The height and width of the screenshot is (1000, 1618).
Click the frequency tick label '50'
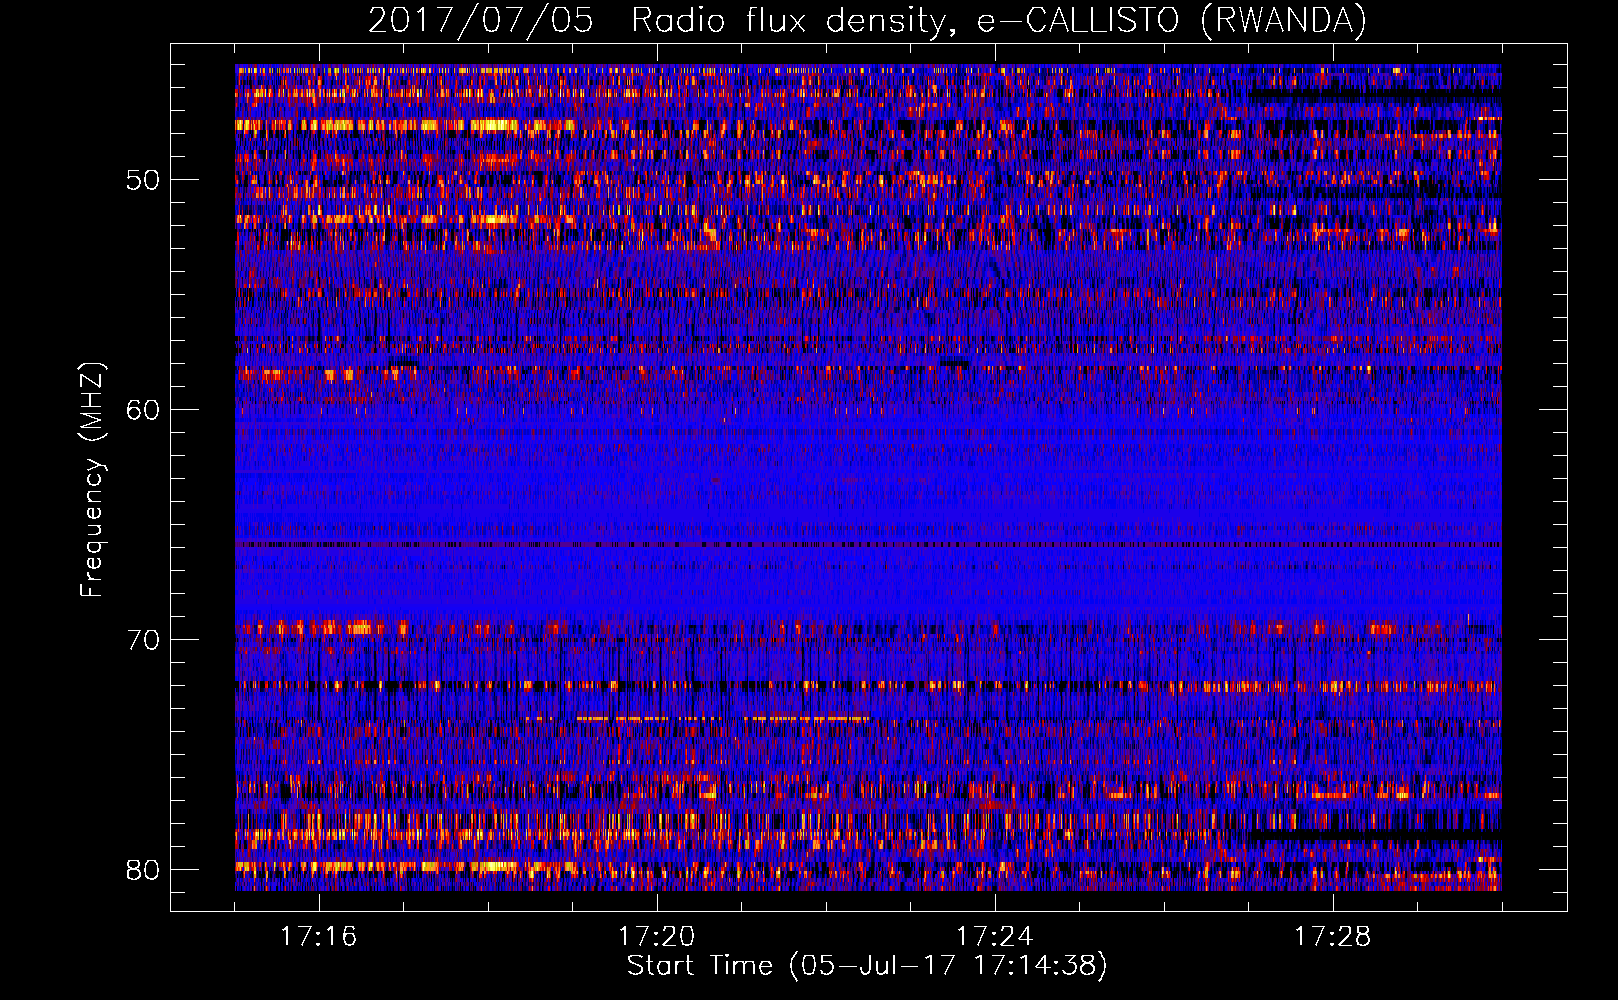coord(142,180)
